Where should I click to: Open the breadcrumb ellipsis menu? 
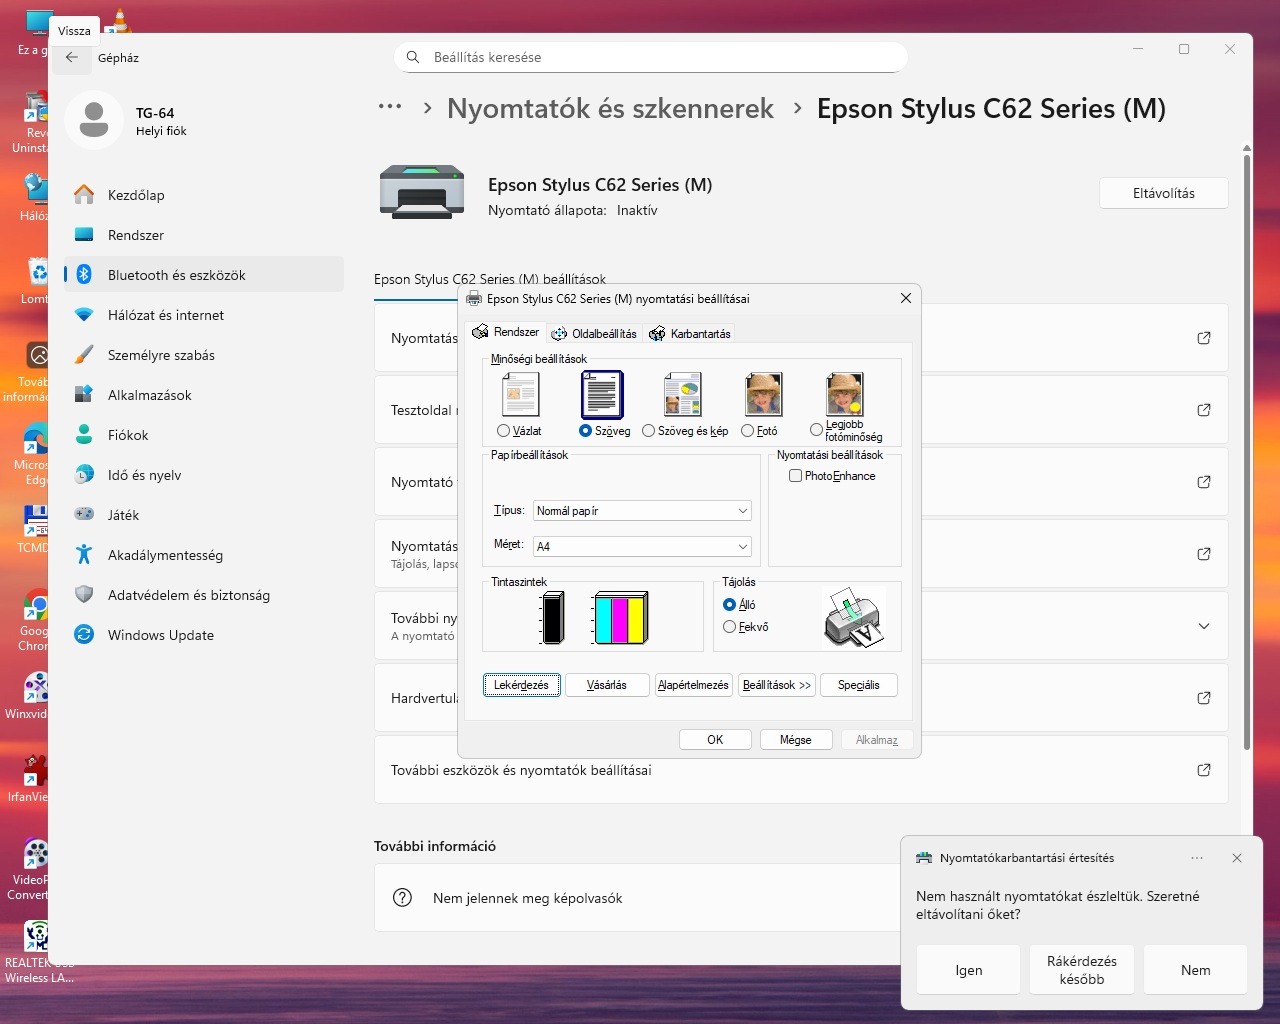point(390,107)
